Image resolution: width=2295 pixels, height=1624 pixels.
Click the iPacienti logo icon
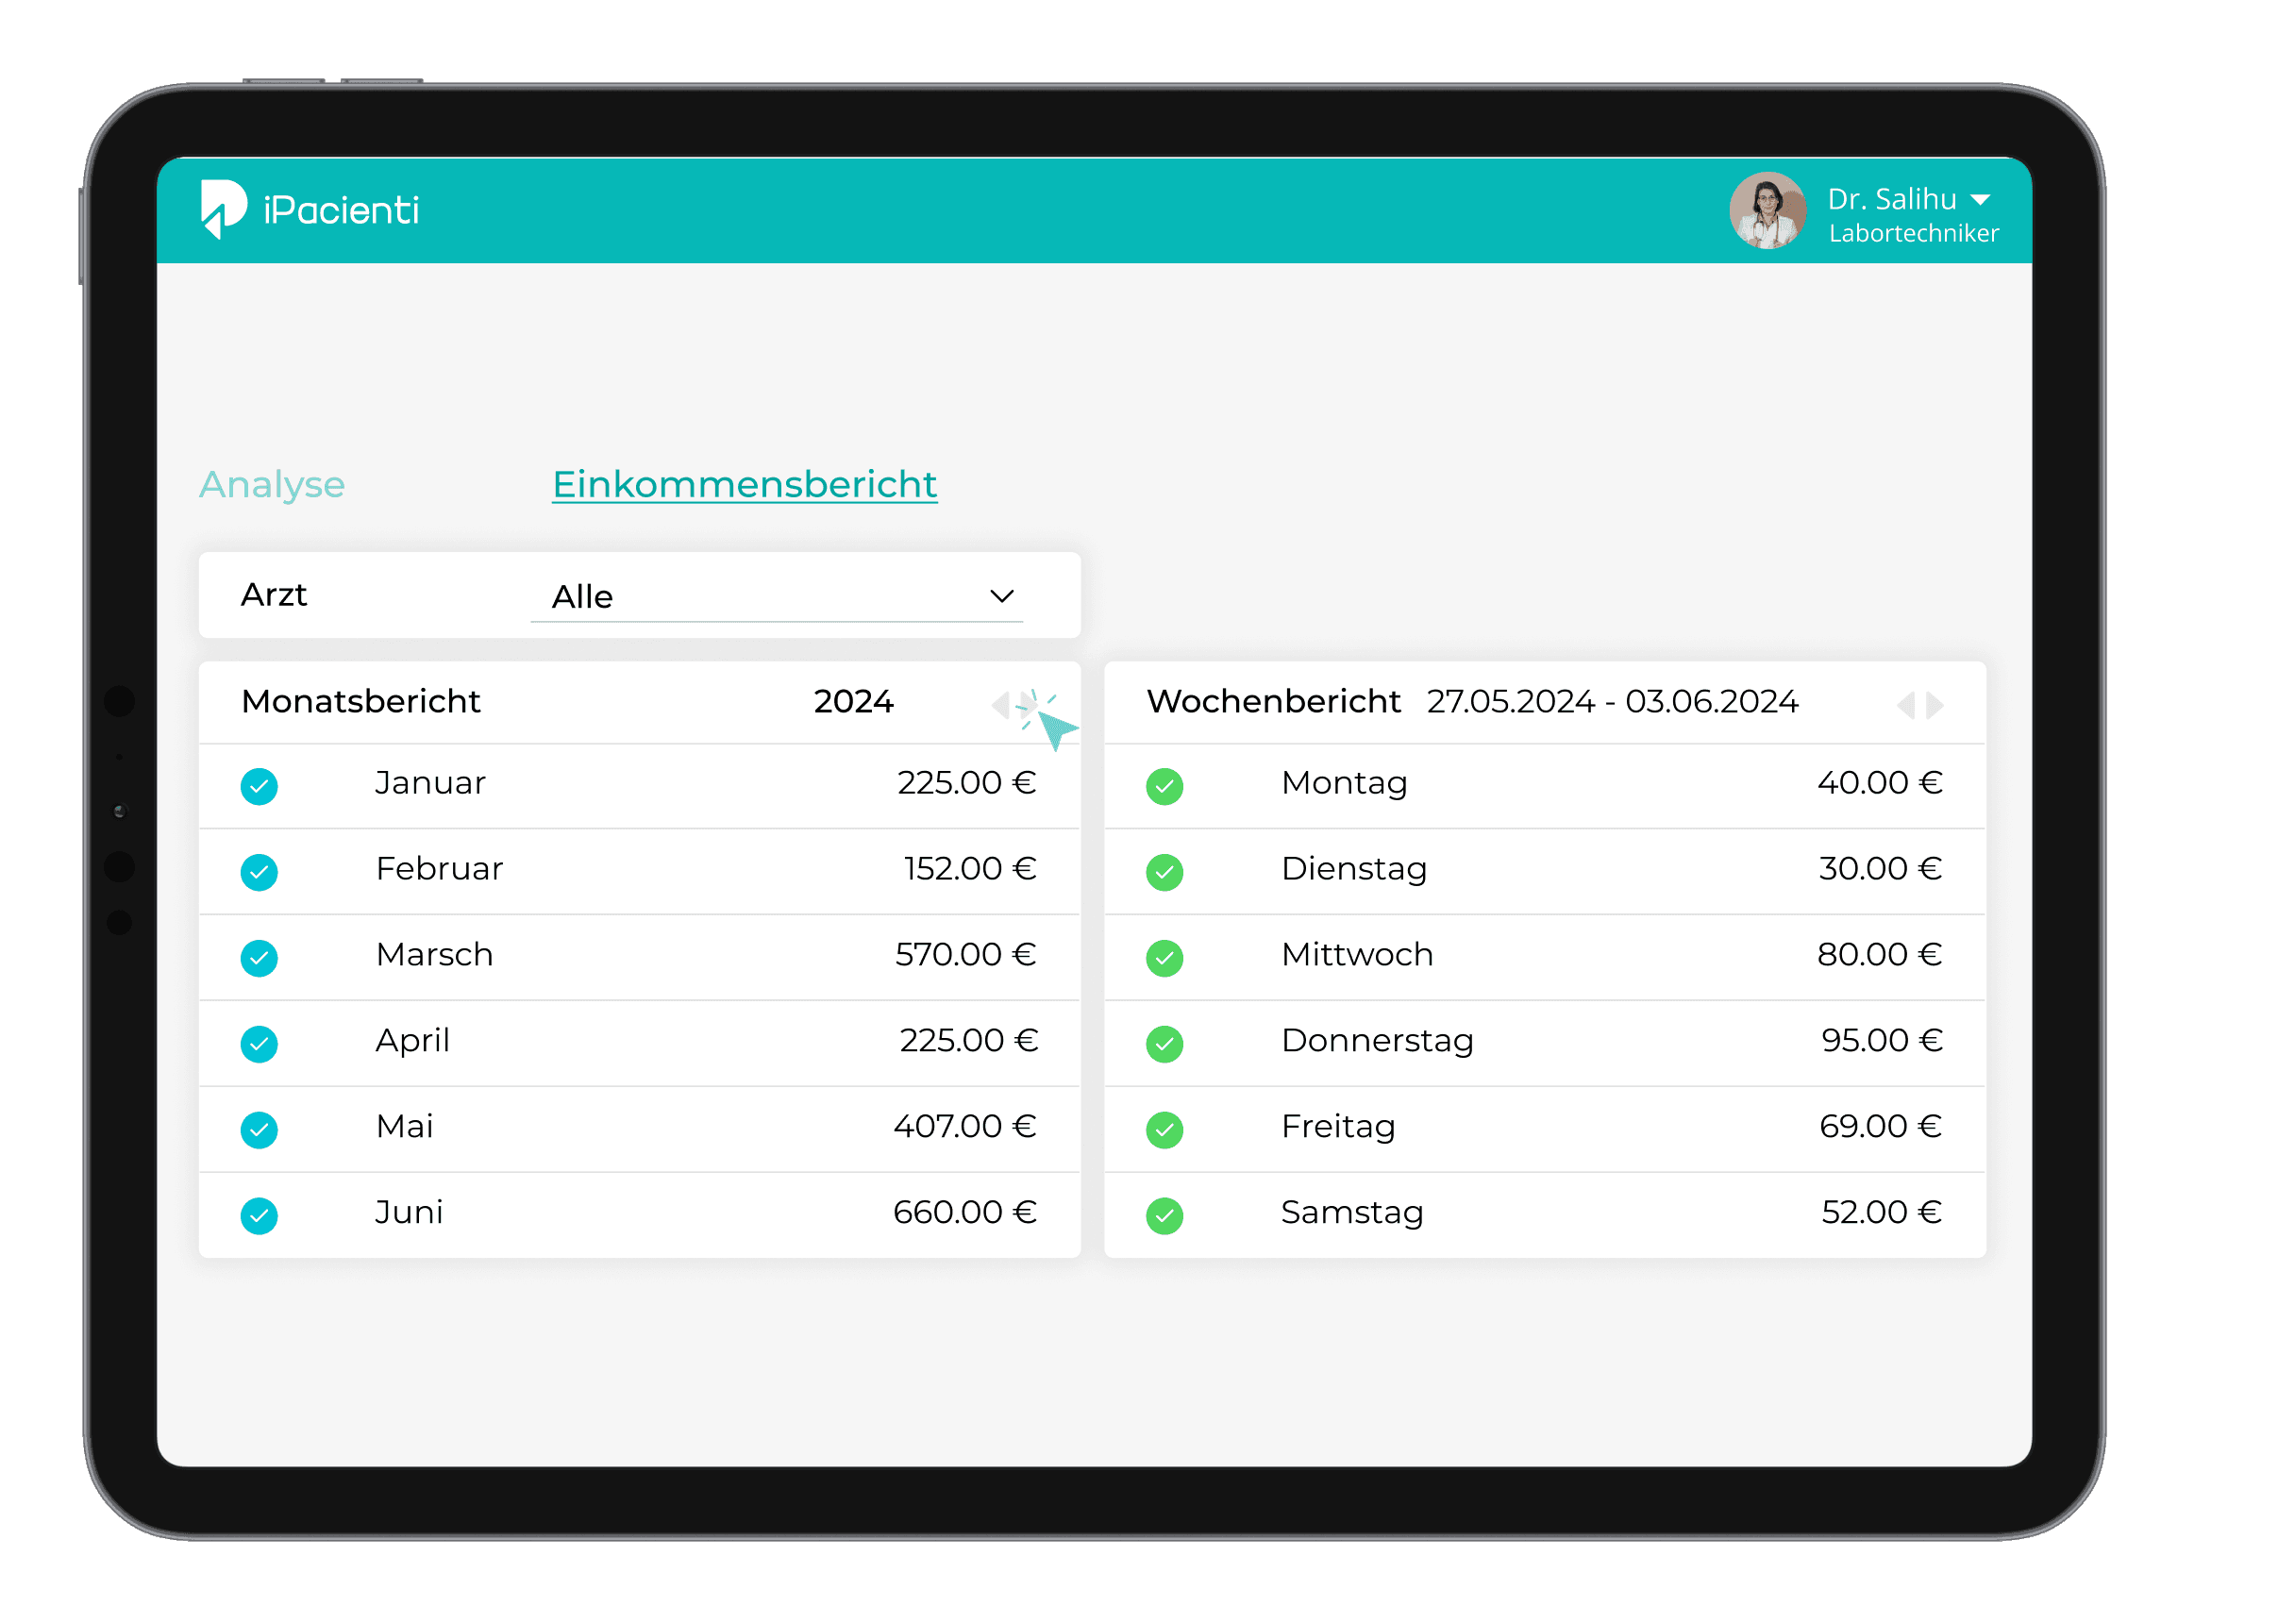coord(223,209)
